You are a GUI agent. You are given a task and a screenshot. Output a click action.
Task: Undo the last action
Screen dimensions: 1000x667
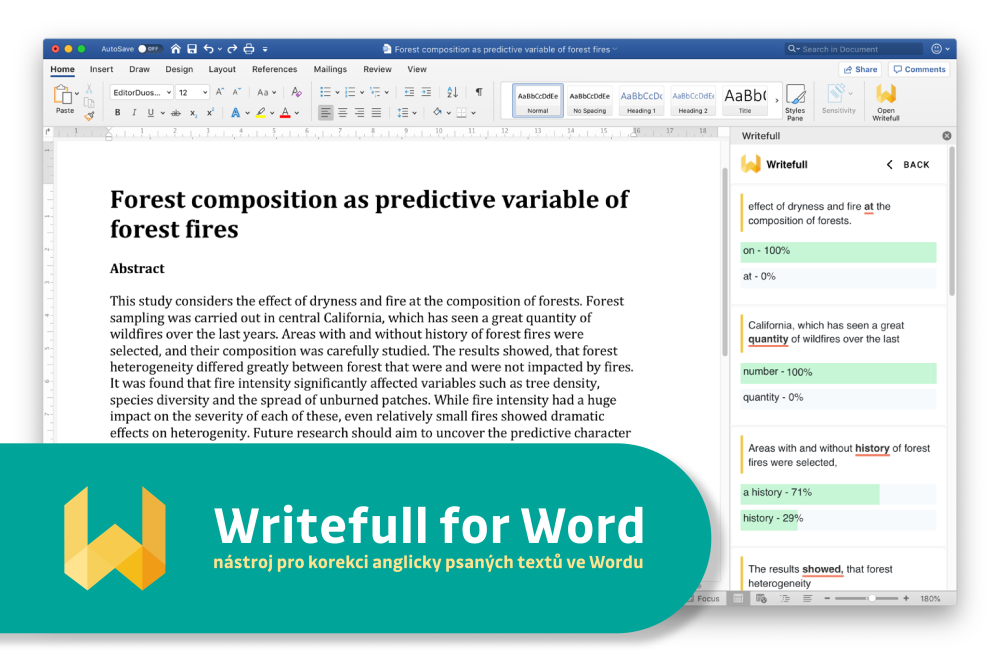tap(209, 48)
